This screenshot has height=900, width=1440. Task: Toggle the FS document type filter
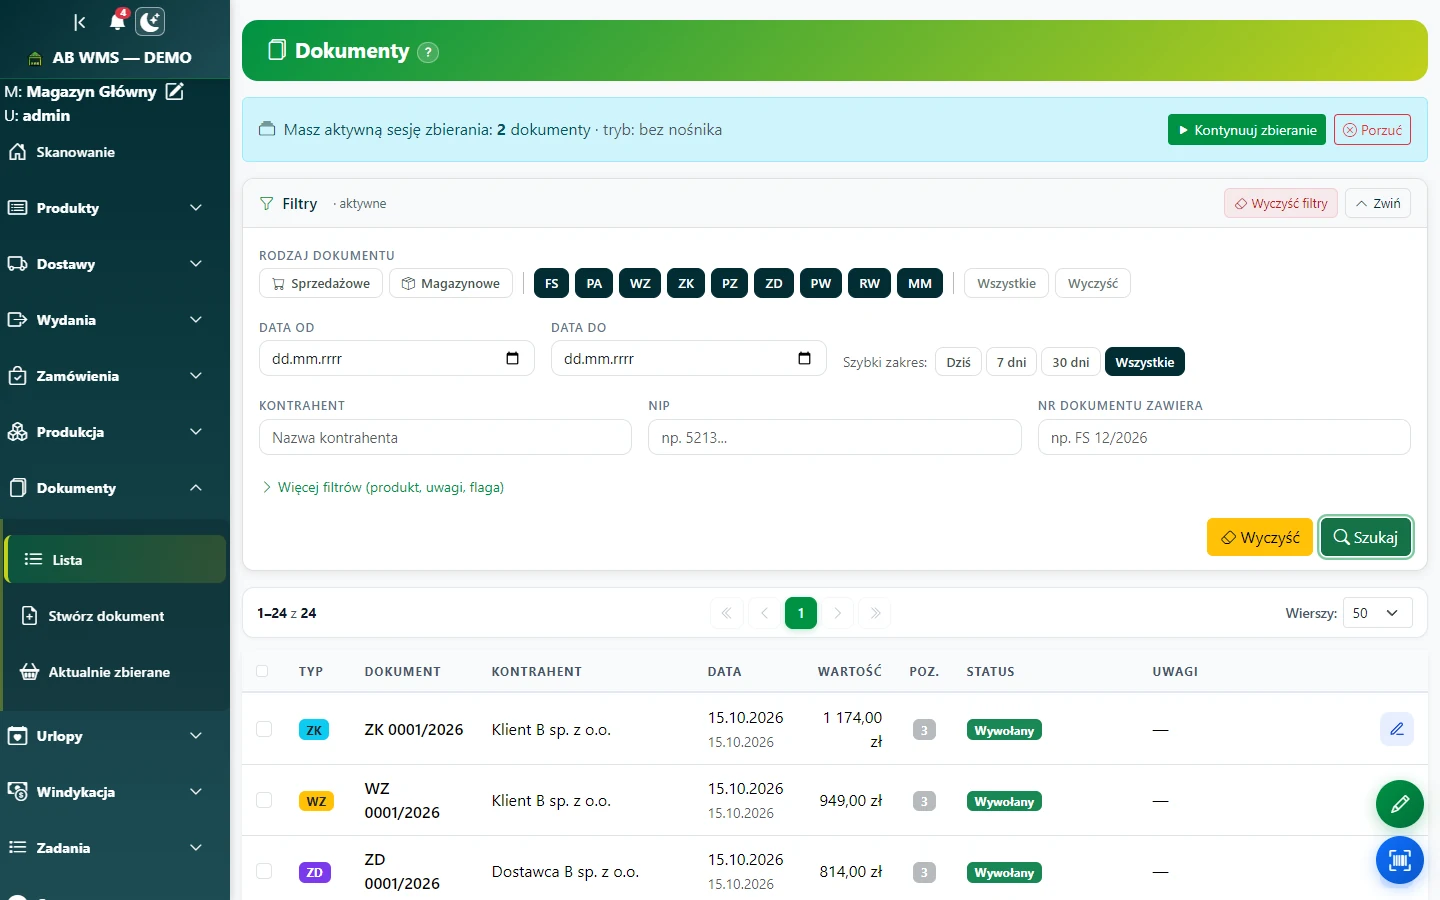552,283
